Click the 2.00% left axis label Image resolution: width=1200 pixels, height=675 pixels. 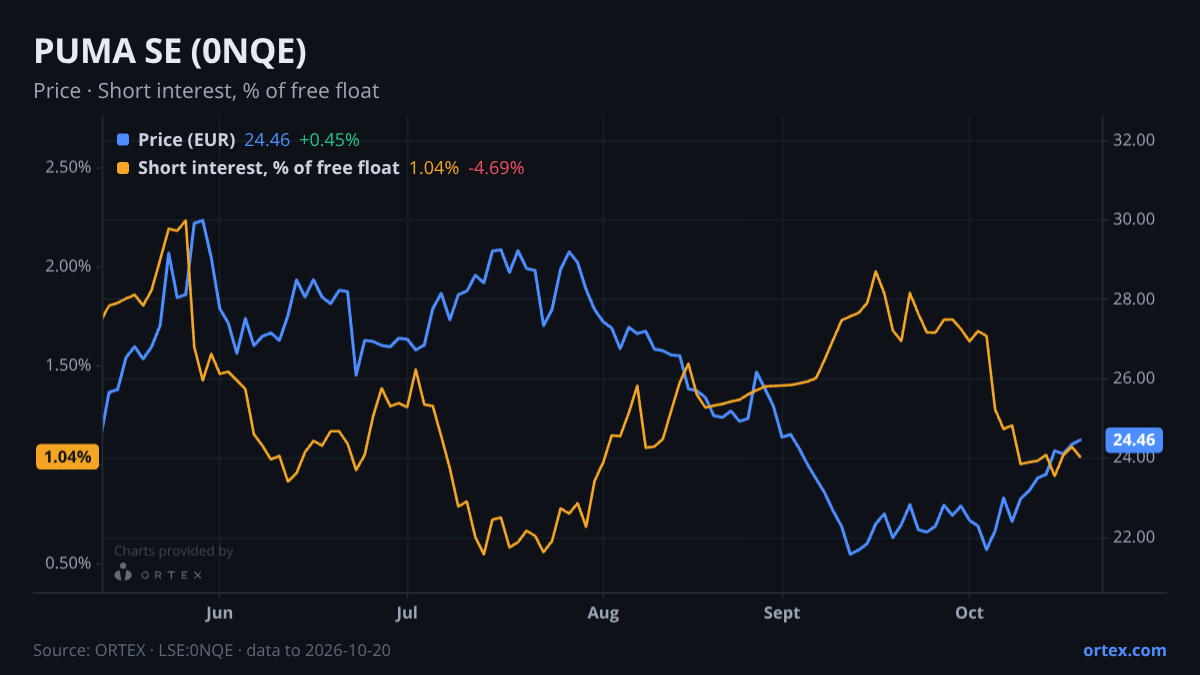coord(68,266)
